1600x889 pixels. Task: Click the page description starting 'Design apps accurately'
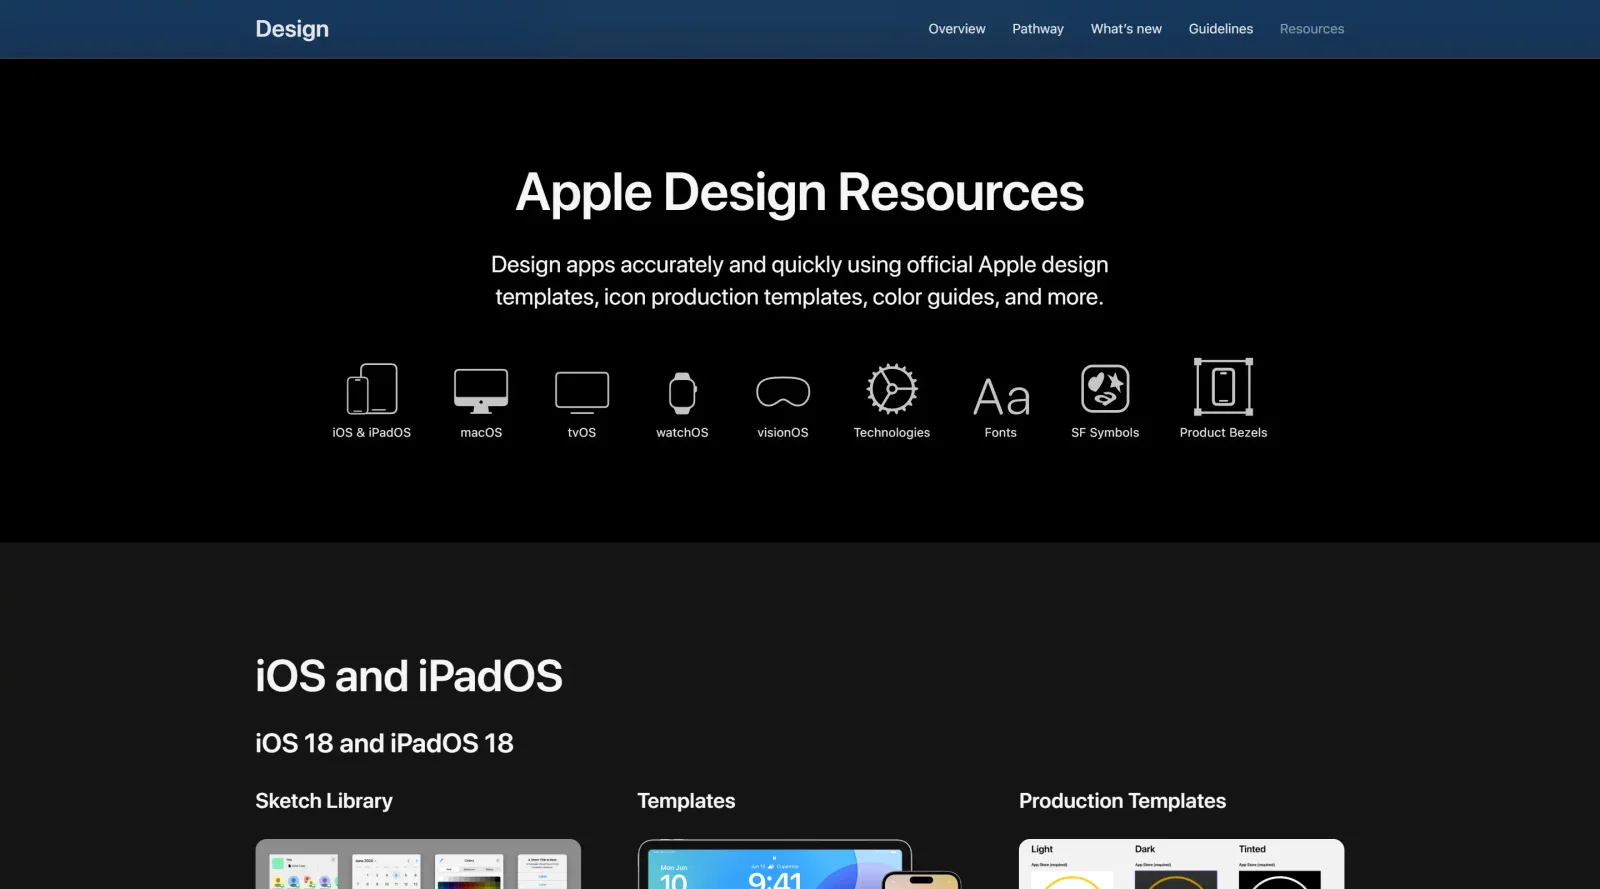(800, 281)
